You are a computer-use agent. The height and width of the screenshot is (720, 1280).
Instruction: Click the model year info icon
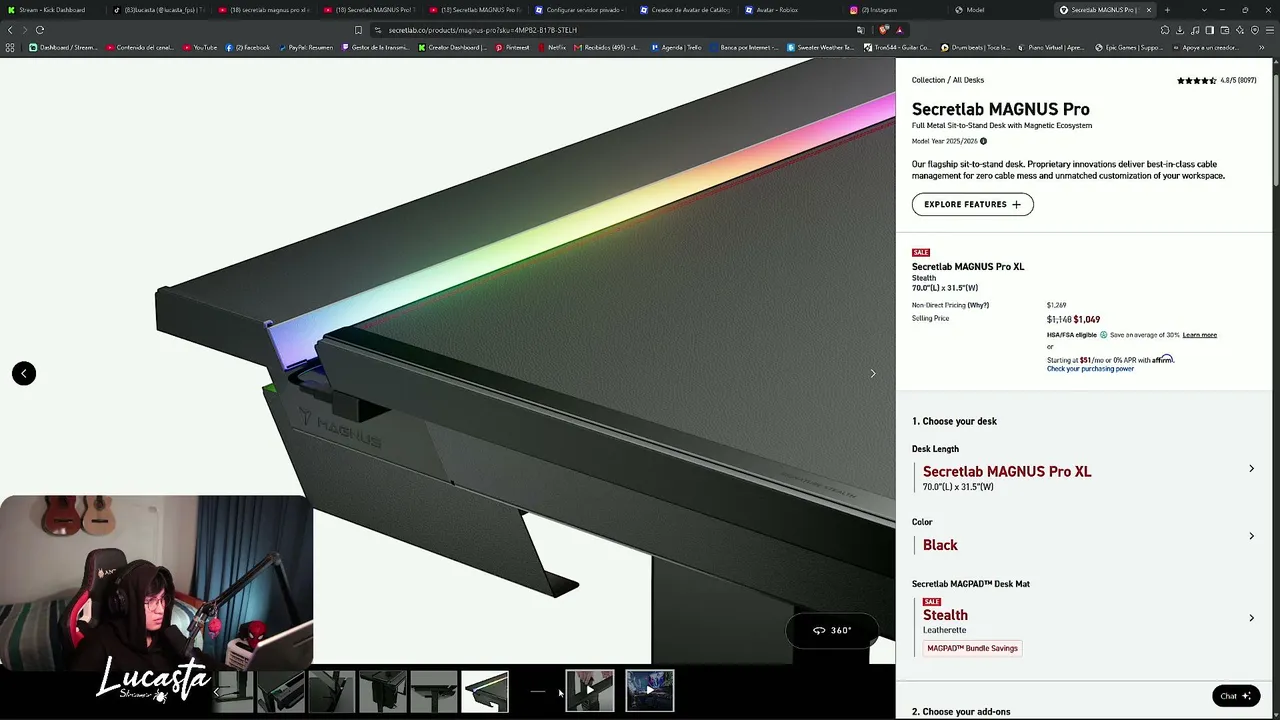click(983, 141)
